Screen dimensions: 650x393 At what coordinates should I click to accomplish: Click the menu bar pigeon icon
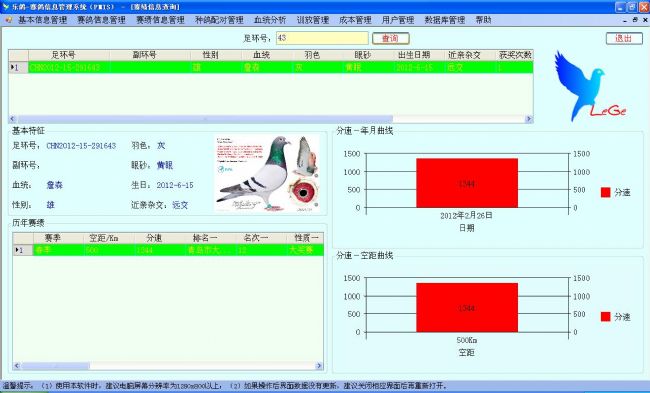pyautogui.click(x=9, y=20)
